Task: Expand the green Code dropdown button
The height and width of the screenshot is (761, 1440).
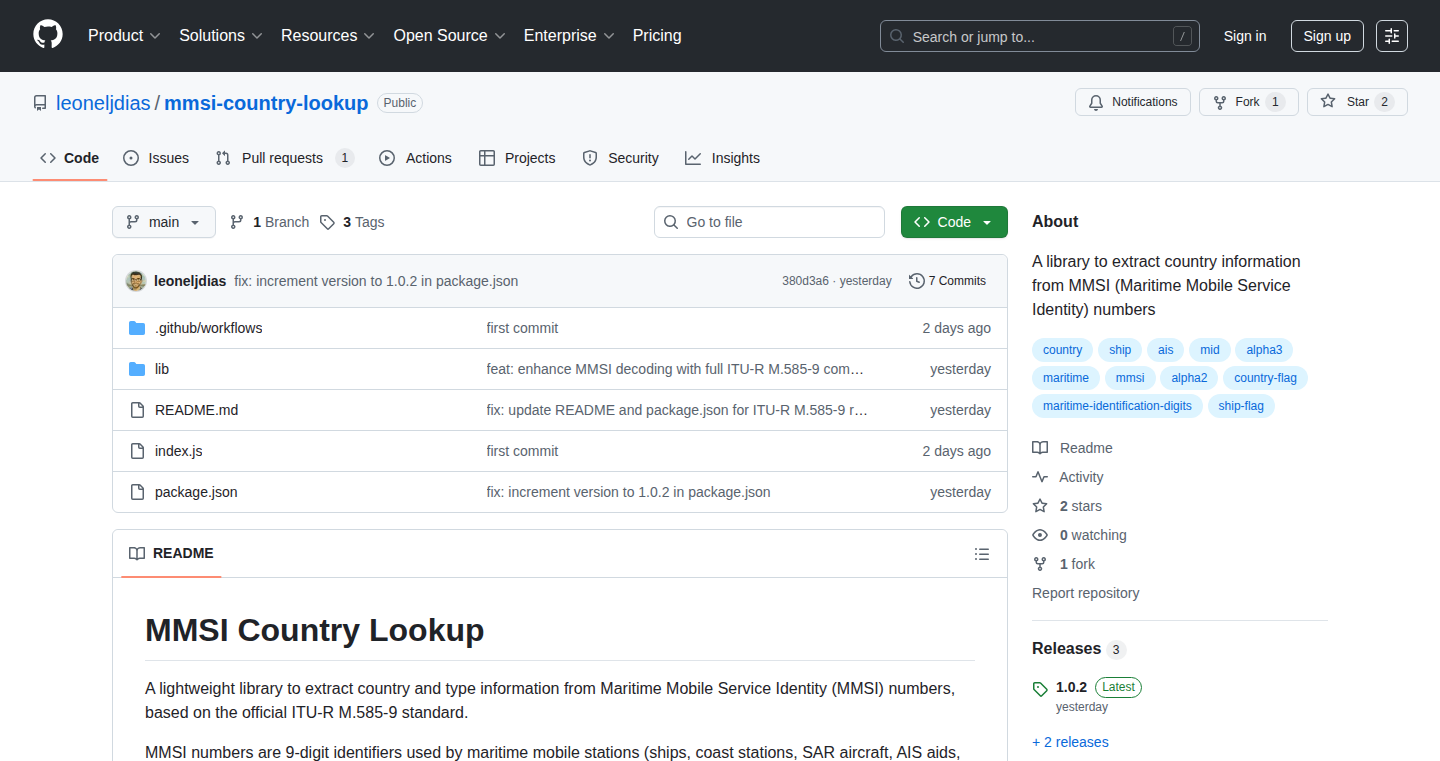Action: [954, 222]
